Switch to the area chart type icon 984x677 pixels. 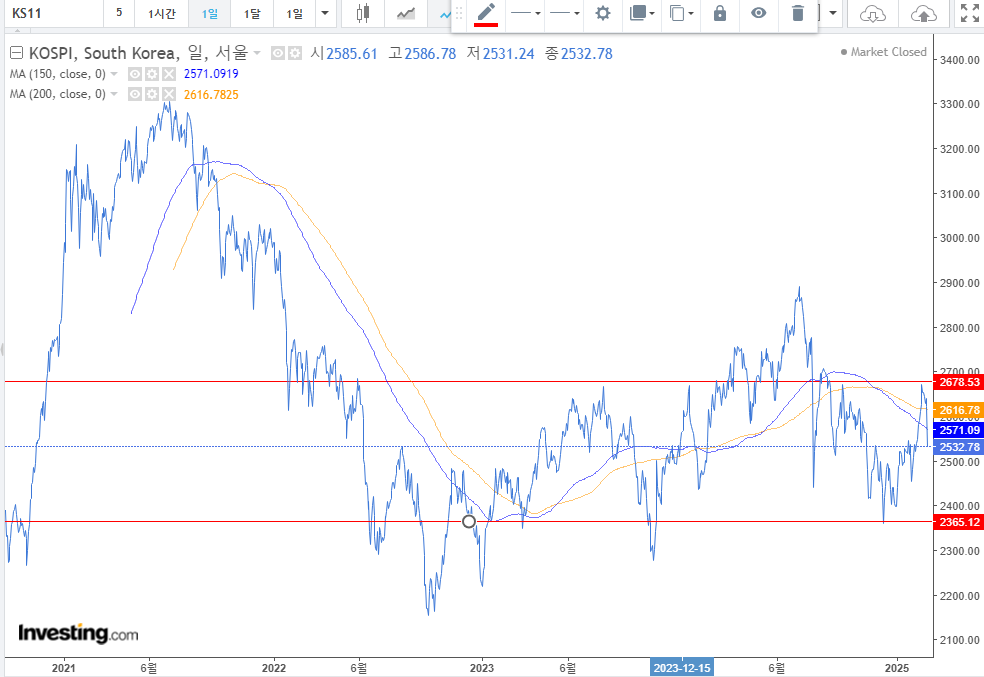405,13
